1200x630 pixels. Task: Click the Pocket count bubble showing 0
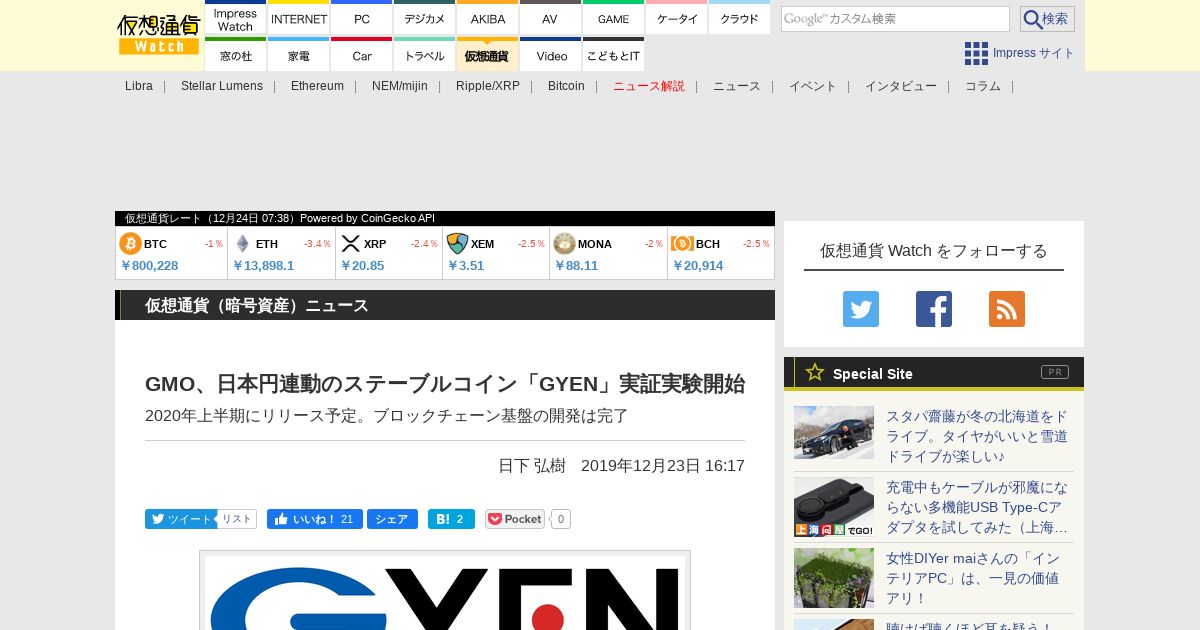click(561, 519)
